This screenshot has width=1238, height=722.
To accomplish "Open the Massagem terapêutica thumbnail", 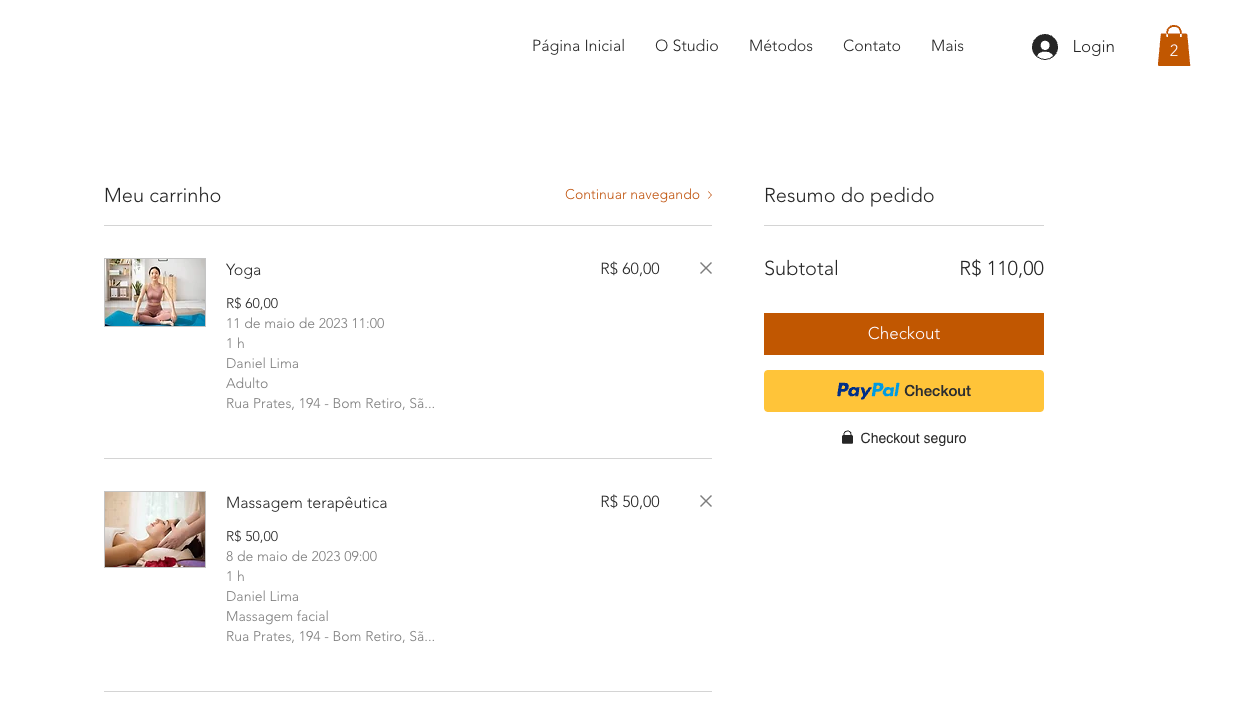I will pyautogui.click(x=155, y=529).
